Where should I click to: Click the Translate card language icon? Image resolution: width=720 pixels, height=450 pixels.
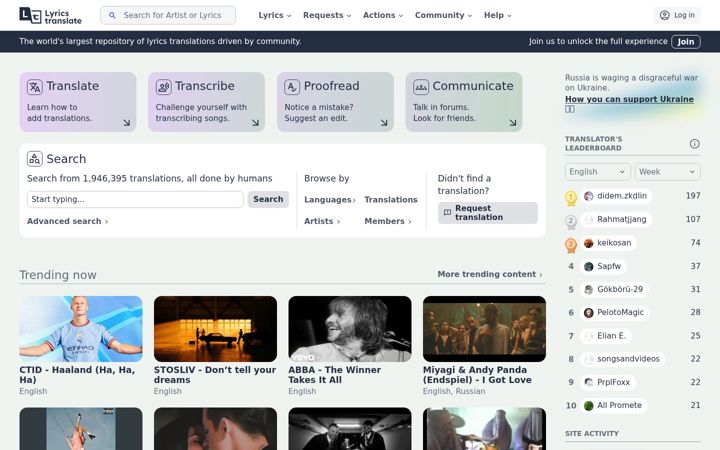[x=34, y=87]
